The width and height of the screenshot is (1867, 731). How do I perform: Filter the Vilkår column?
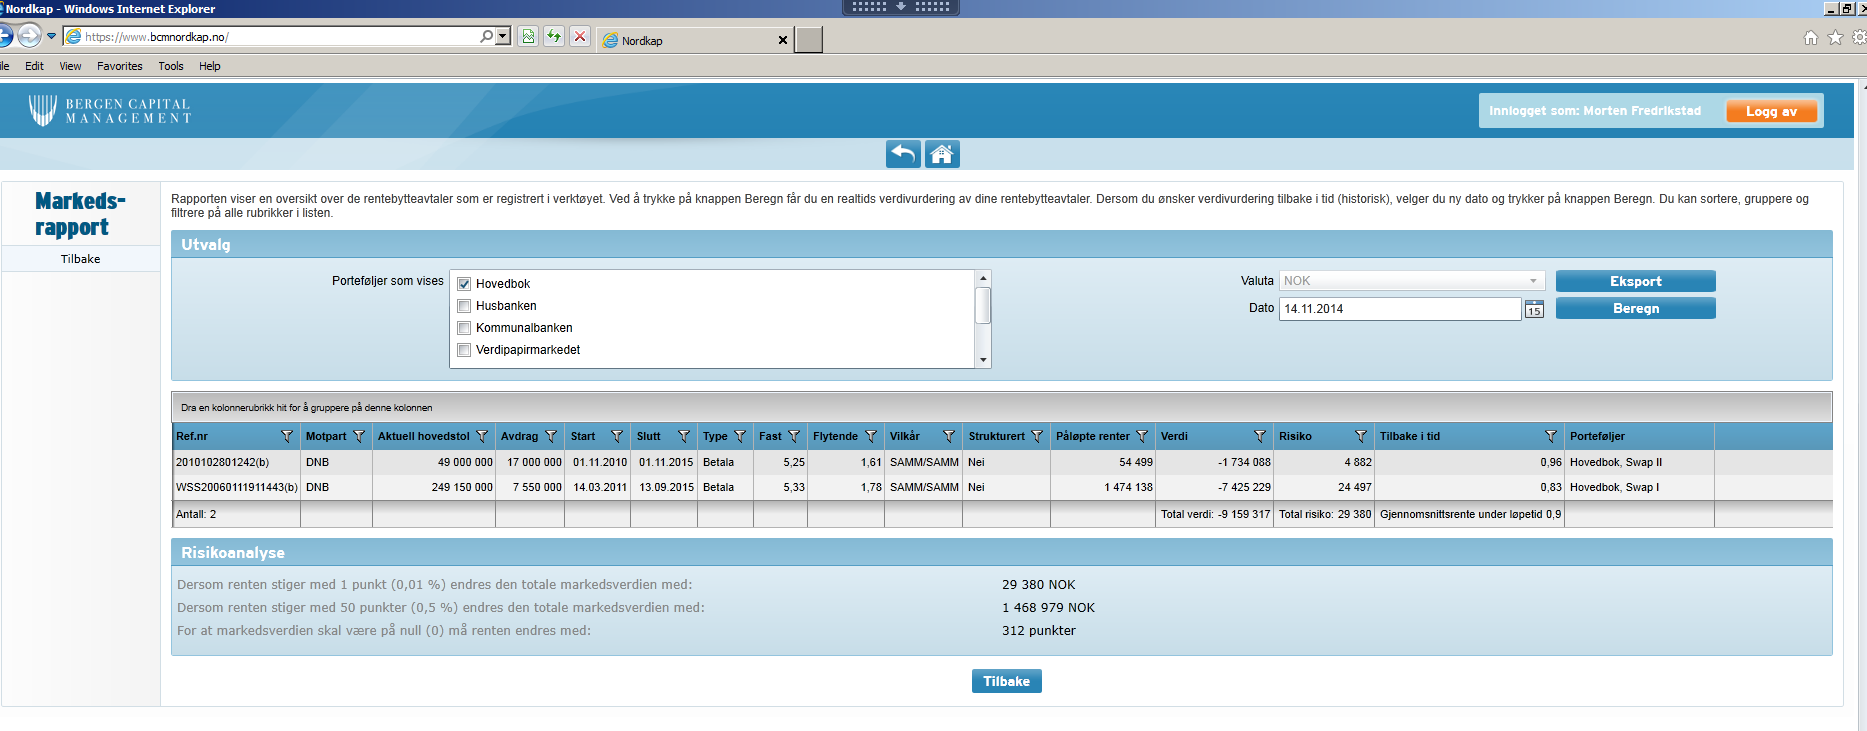pos(949,436)
